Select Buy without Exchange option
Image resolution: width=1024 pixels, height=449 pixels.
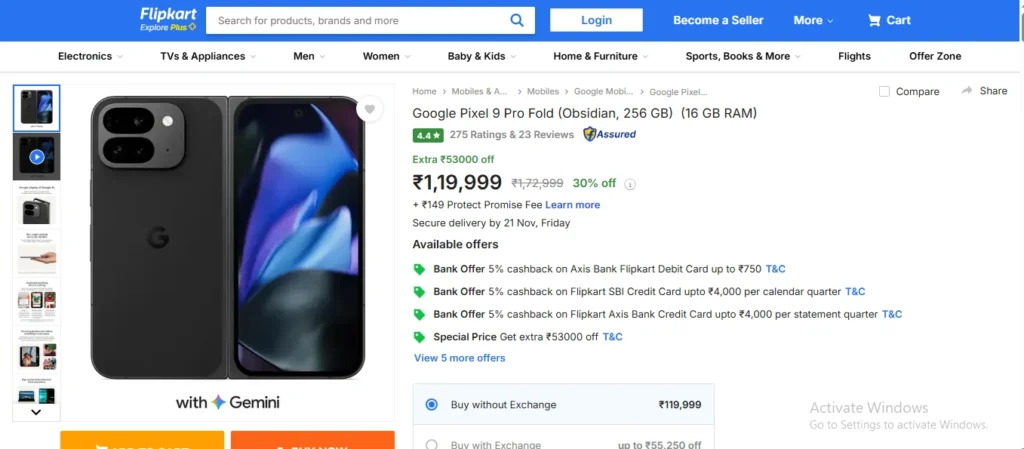pyautogui.click(x=432, y=405)
